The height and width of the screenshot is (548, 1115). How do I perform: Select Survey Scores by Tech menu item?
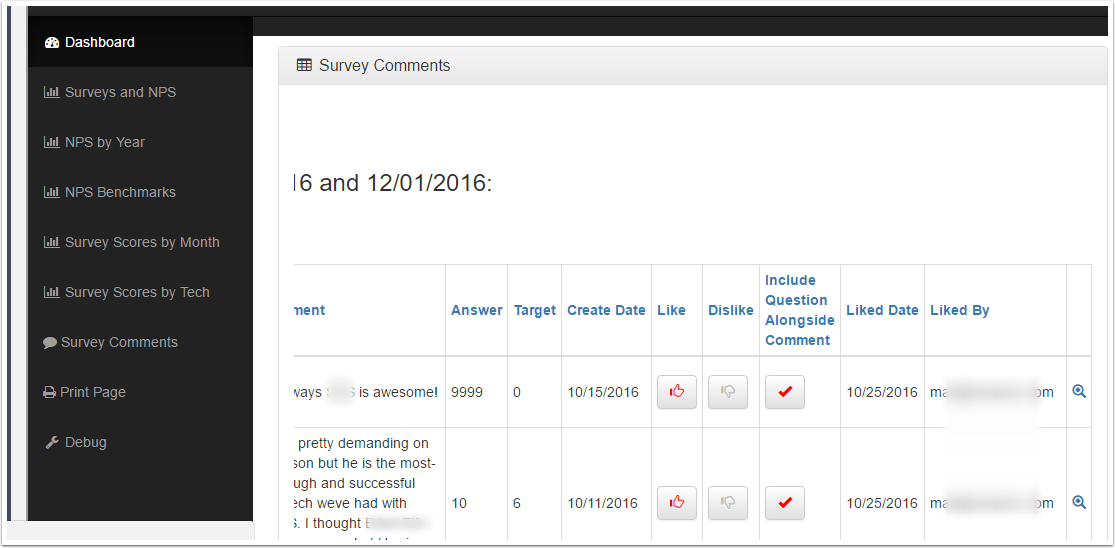click(127, 292)
